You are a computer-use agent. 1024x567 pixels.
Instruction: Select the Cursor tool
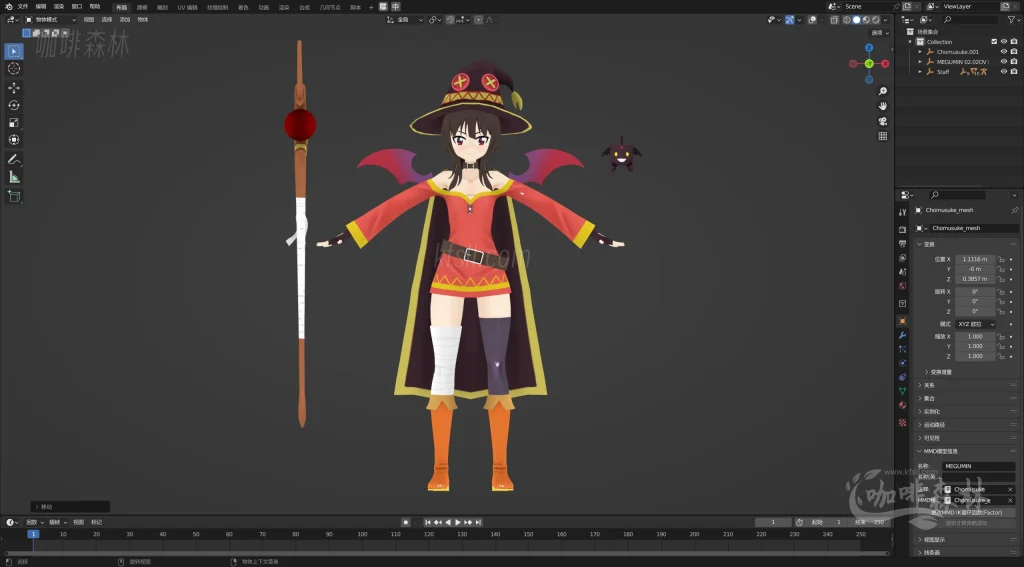[14, 69]
